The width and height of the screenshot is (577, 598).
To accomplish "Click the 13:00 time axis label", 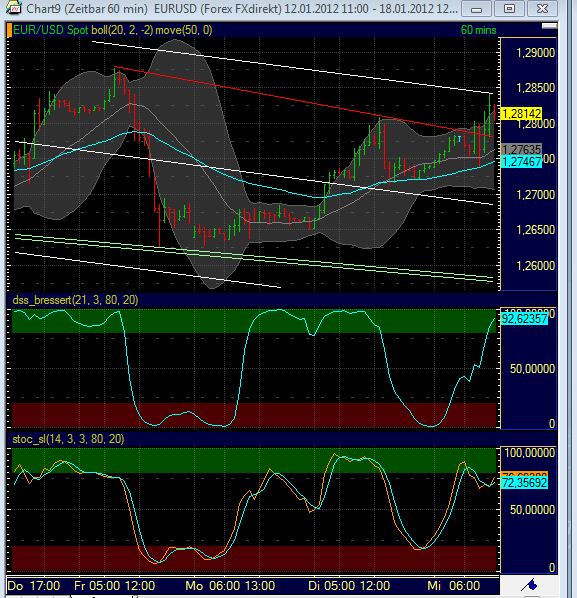I will tap(259, 586).
